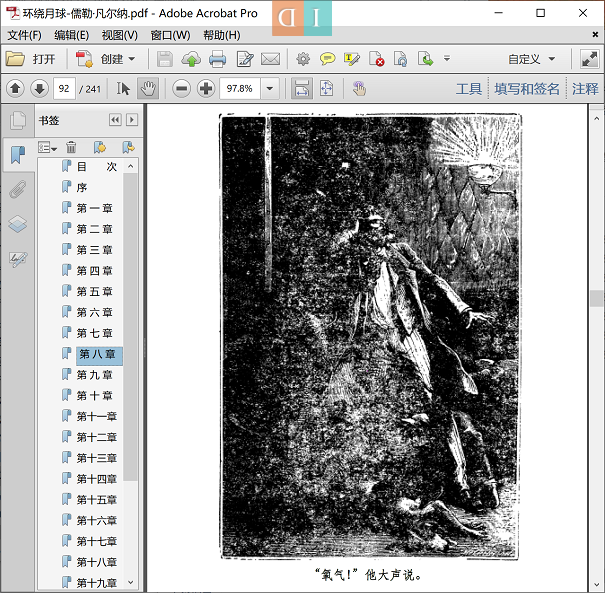Open quick tools overflow arrow
This screenshot has height=593, width=605.
(447, 59)
